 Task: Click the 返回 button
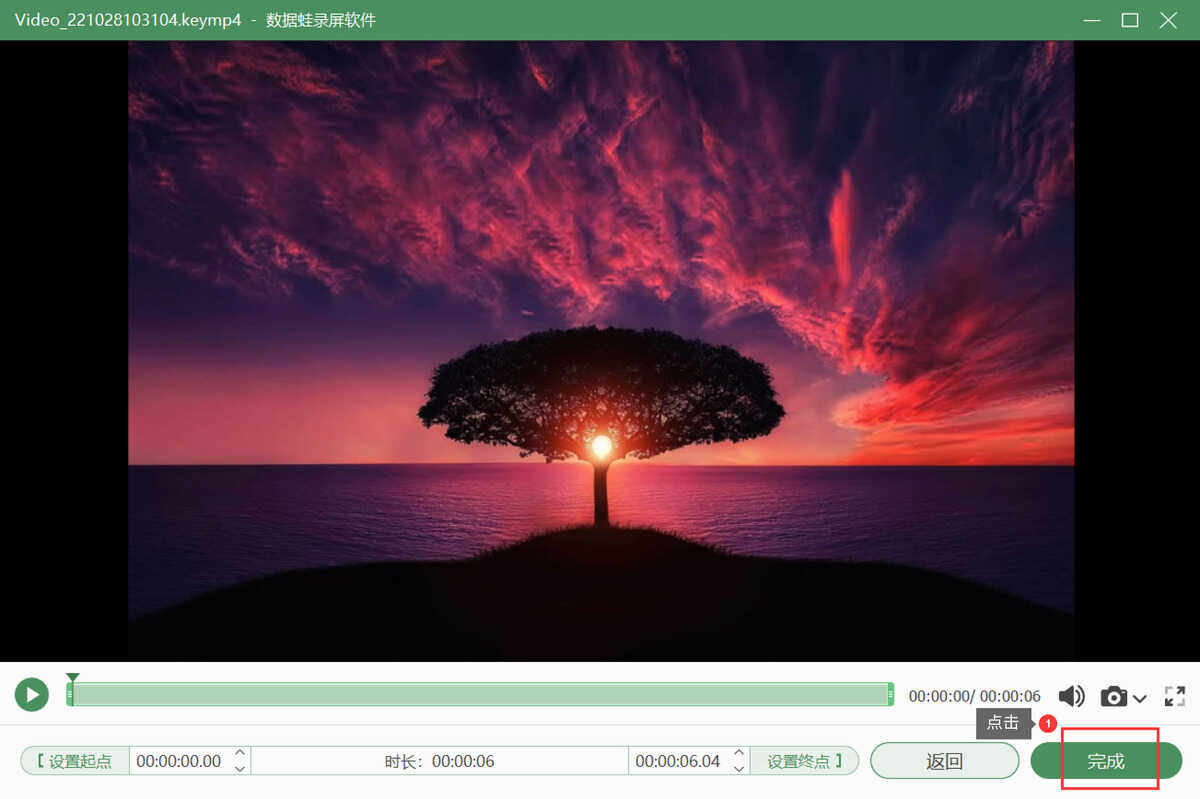pyautogui.click(x=944, y=761)
